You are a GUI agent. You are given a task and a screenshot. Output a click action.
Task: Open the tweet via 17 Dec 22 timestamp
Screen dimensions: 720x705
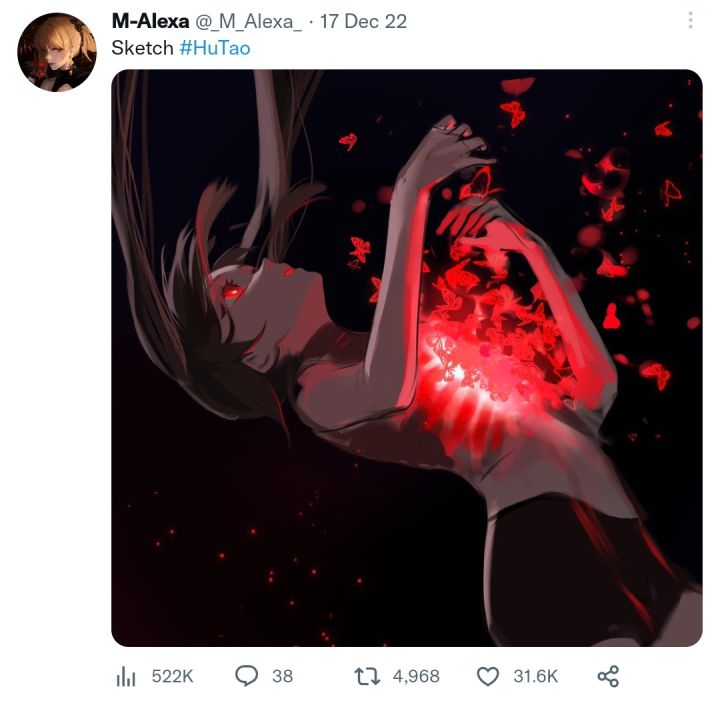coord(363,22)
